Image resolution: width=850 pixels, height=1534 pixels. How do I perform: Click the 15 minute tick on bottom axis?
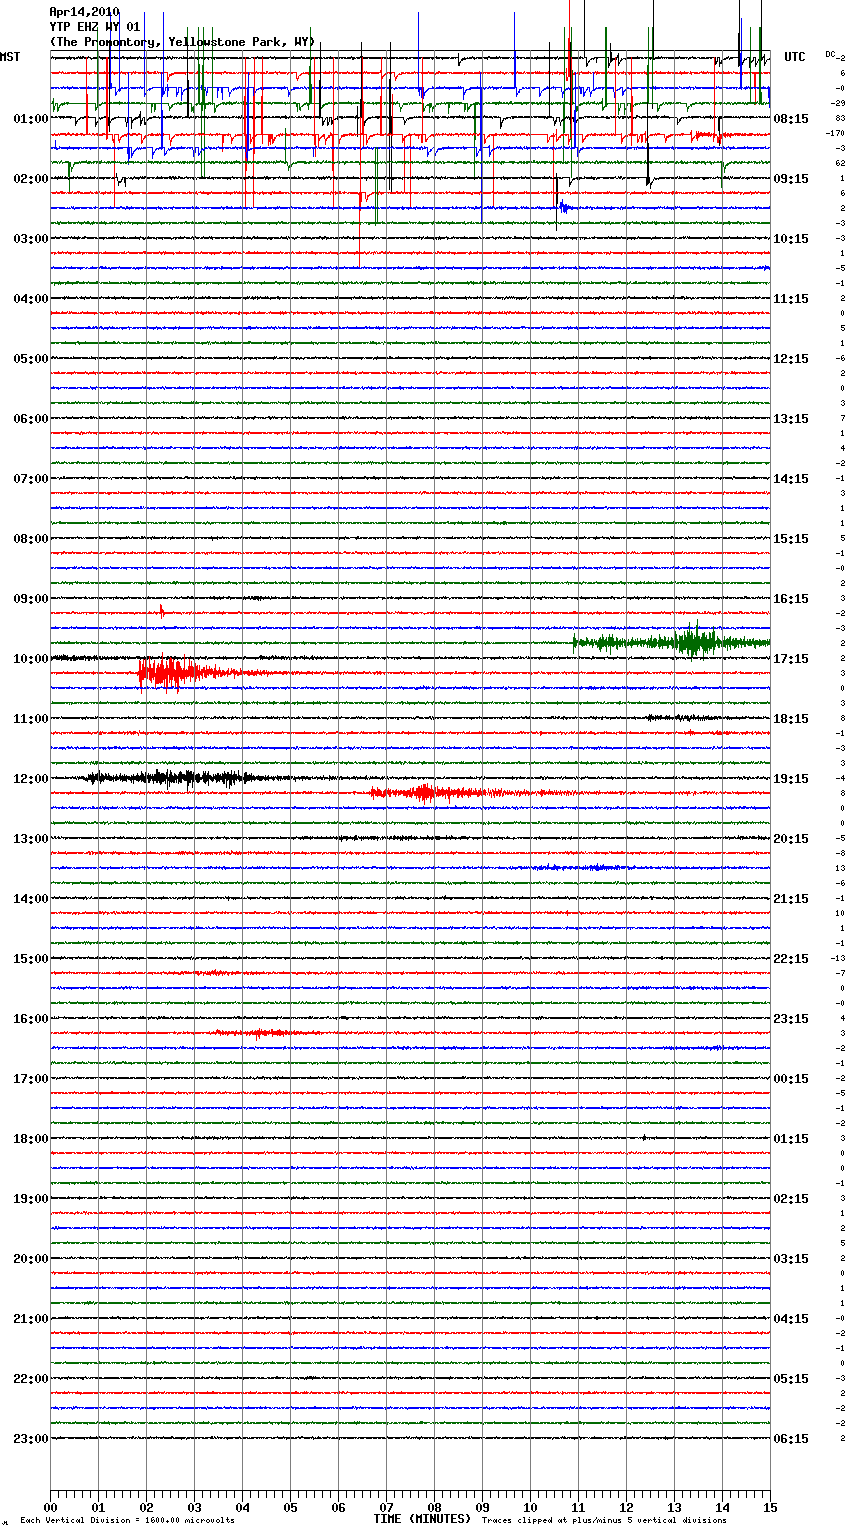[769, 1507]
